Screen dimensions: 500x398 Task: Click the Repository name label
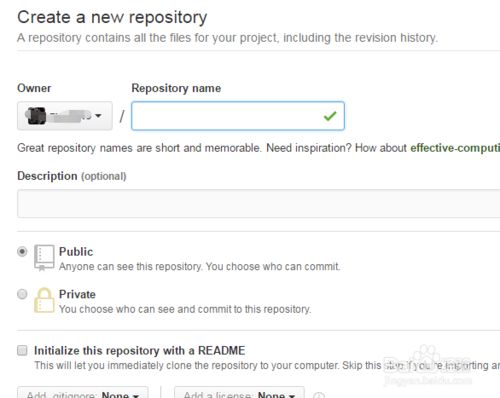[176, 88]
